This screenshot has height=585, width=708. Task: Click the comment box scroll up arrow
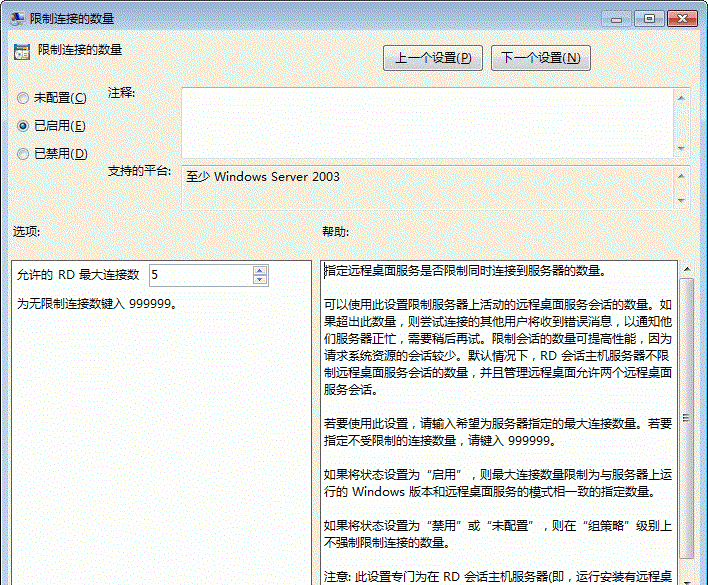click(x=681, y=98)
